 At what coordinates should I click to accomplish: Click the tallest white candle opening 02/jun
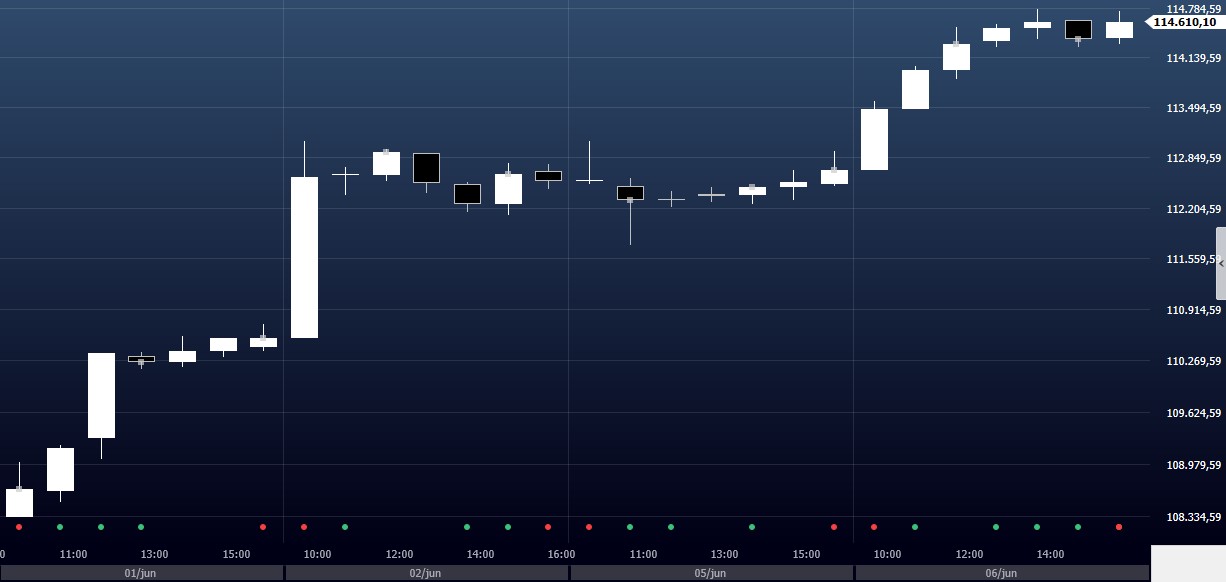click(x=304, y=257)
